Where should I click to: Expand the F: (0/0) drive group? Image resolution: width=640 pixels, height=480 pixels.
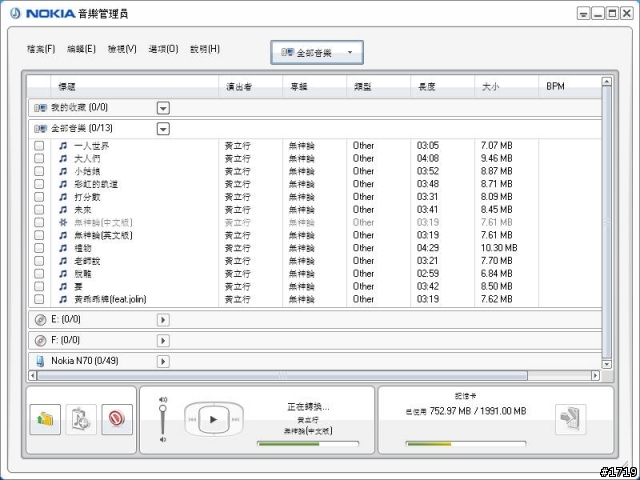[163, 340]
